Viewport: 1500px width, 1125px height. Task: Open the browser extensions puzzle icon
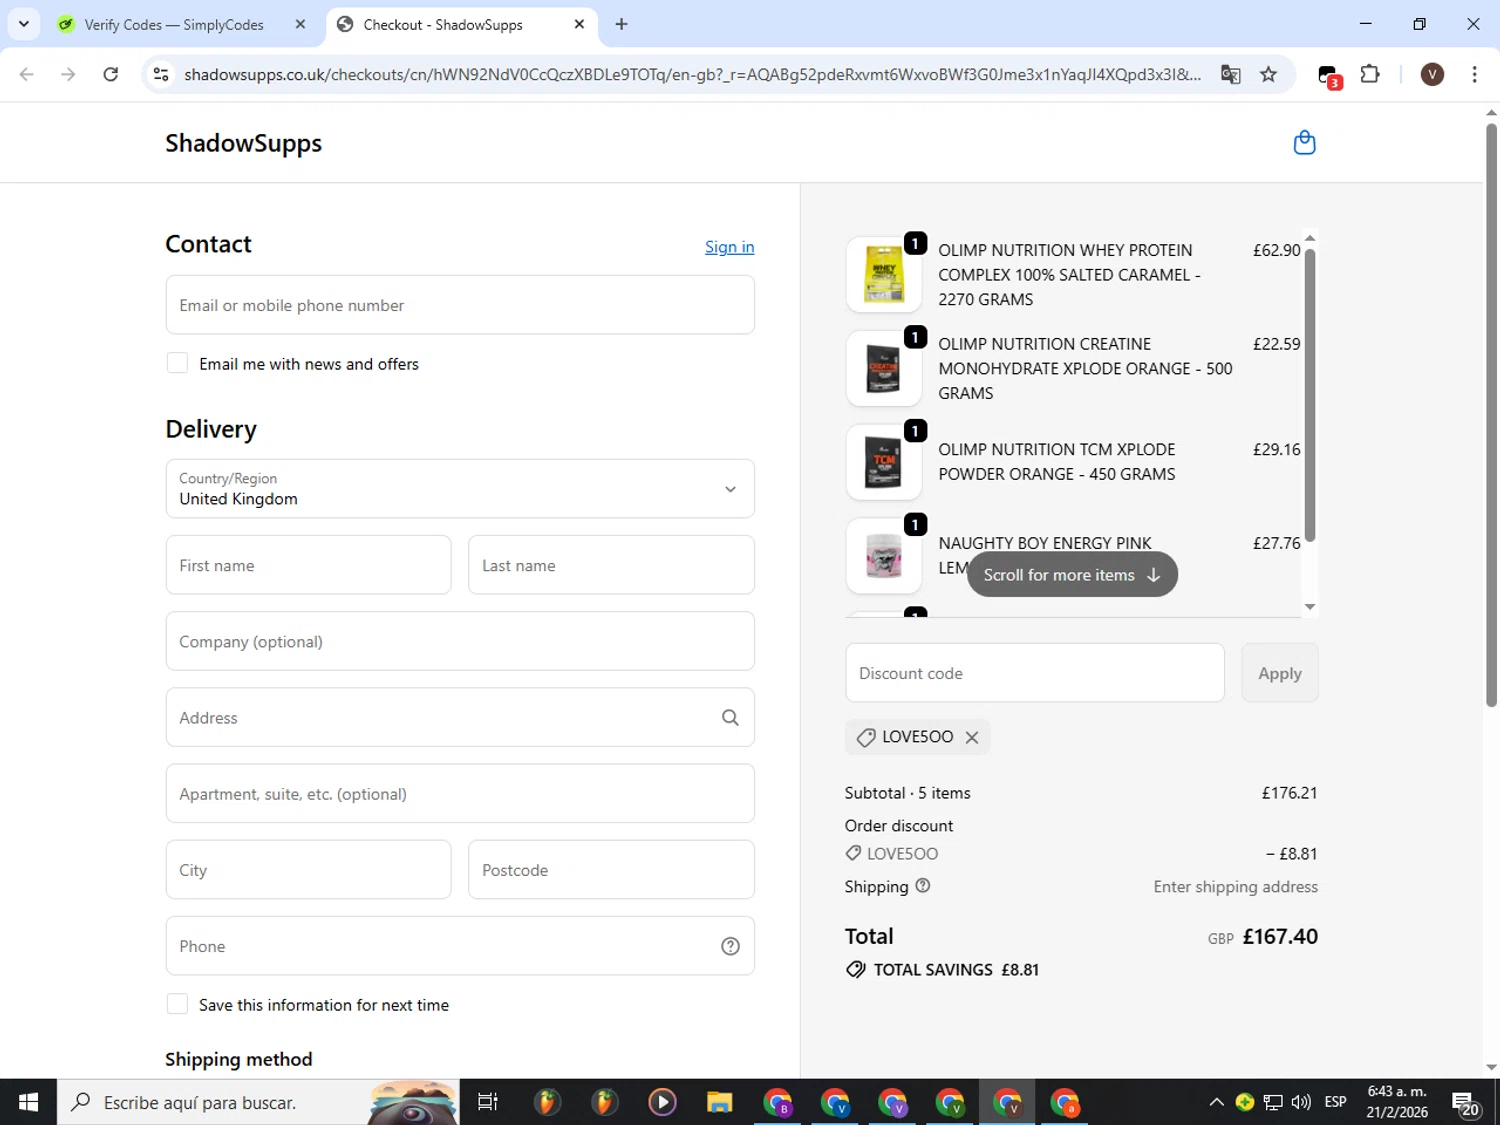(x=1370, y=74)
